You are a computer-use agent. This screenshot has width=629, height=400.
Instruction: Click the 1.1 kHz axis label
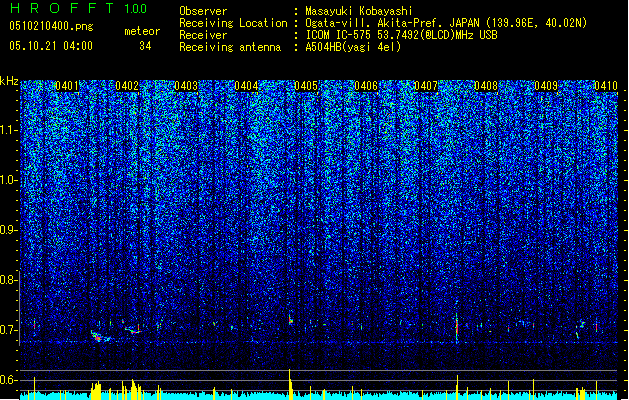pos(8,130)
